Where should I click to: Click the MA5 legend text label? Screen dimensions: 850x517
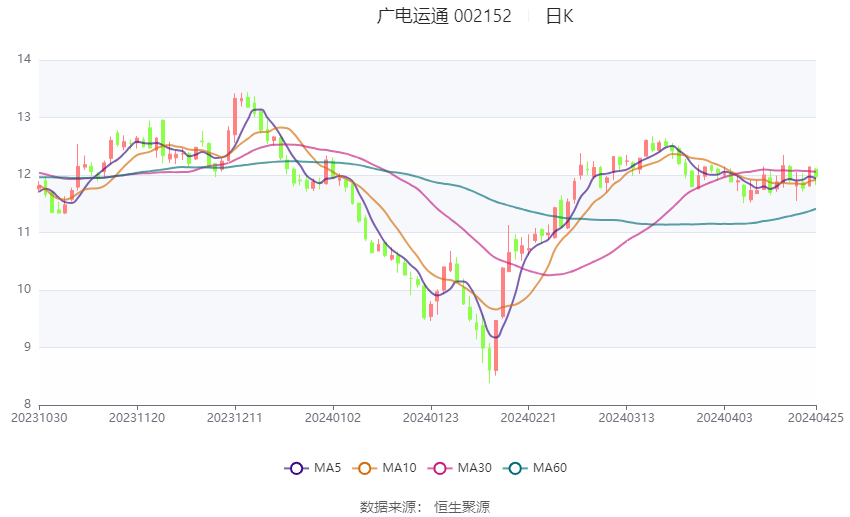[x=327, y=467]
